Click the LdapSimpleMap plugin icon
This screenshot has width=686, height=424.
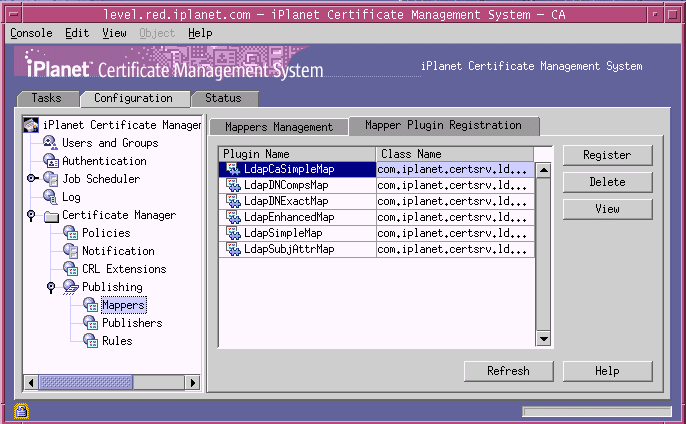(233, 233)
